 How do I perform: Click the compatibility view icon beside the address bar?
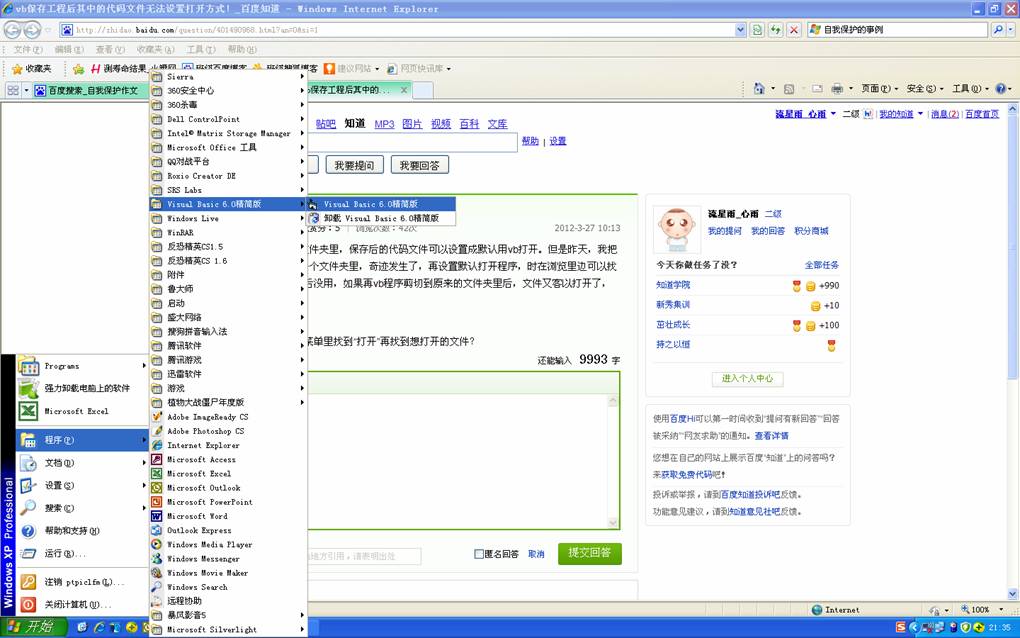tap(757, 30)
